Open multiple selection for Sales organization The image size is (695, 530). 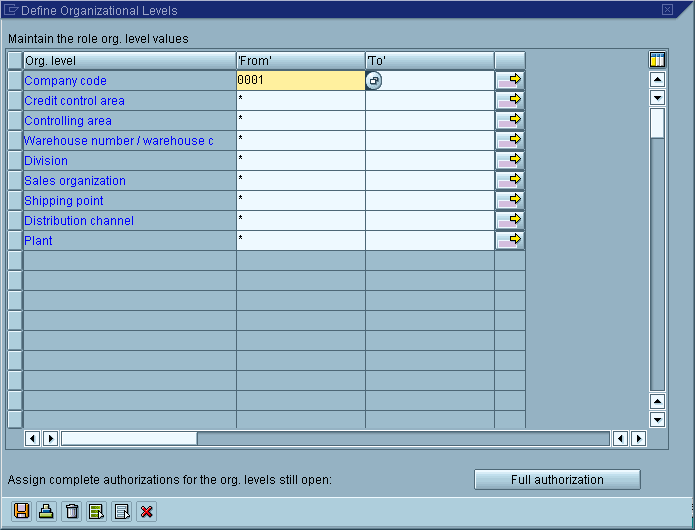[510, 180]
